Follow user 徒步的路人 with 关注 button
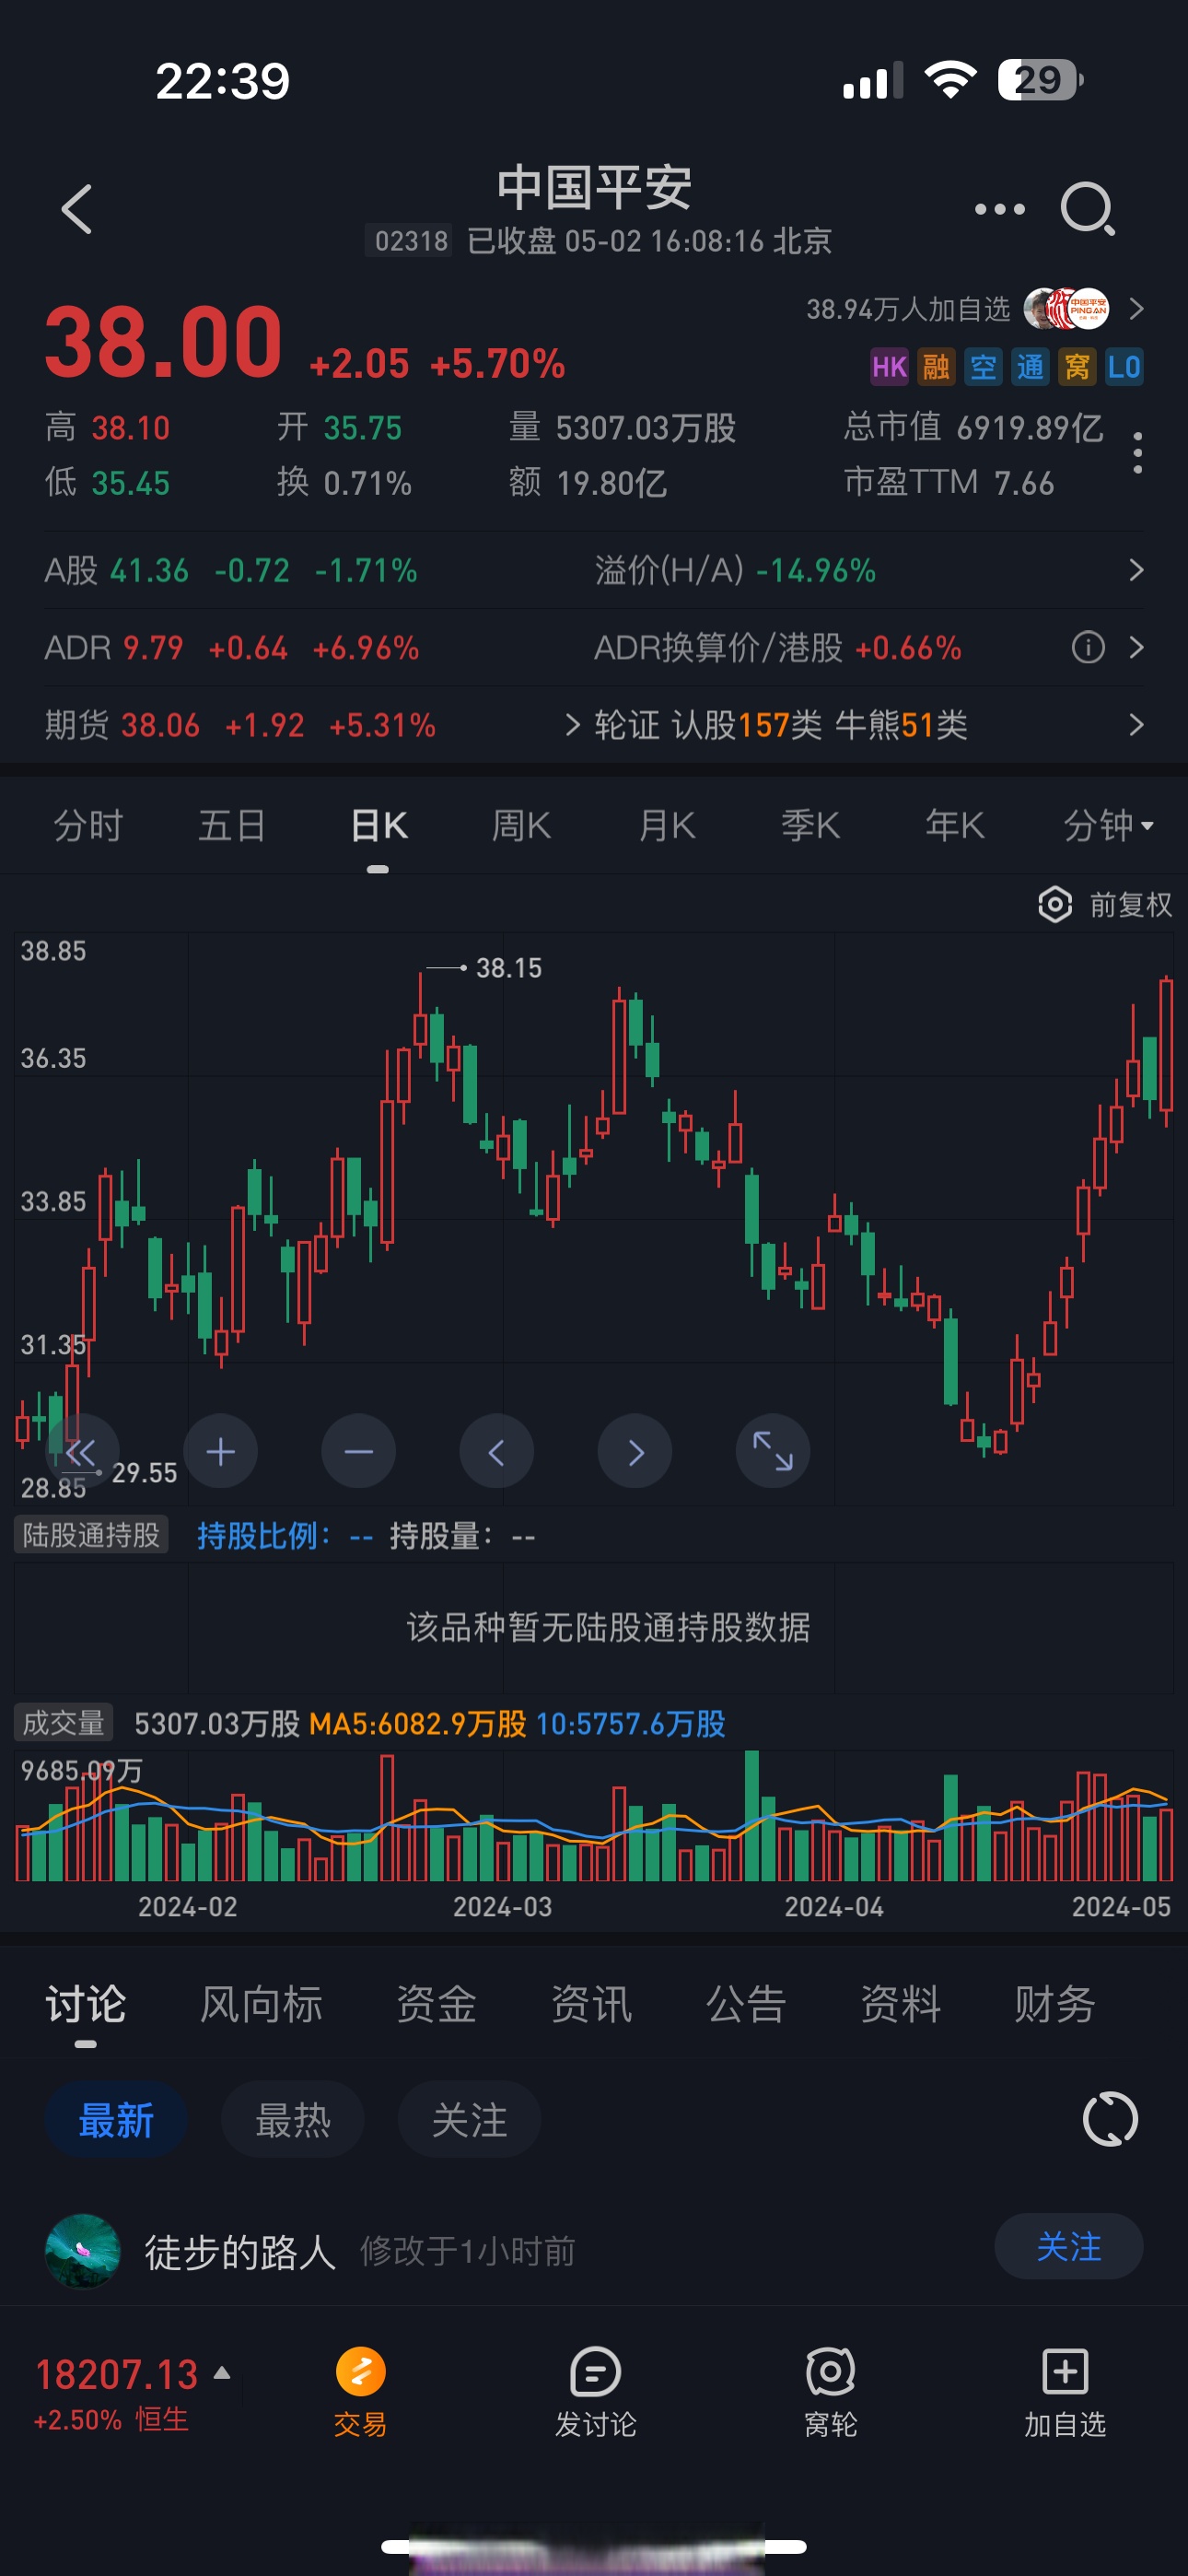This screenshot has height=2576, width=1188. 1068,2246
